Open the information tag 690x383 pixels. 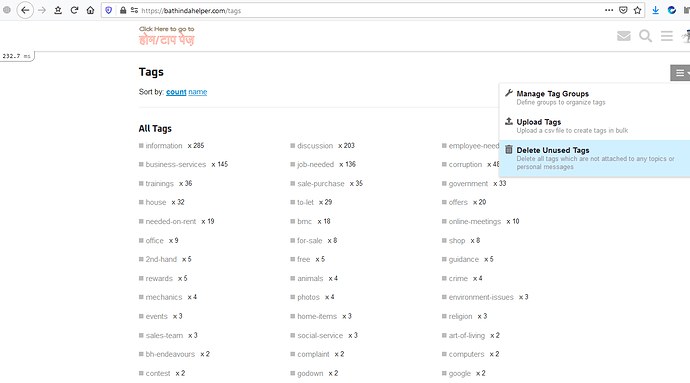pyautogui.click(x=164, y=146)
